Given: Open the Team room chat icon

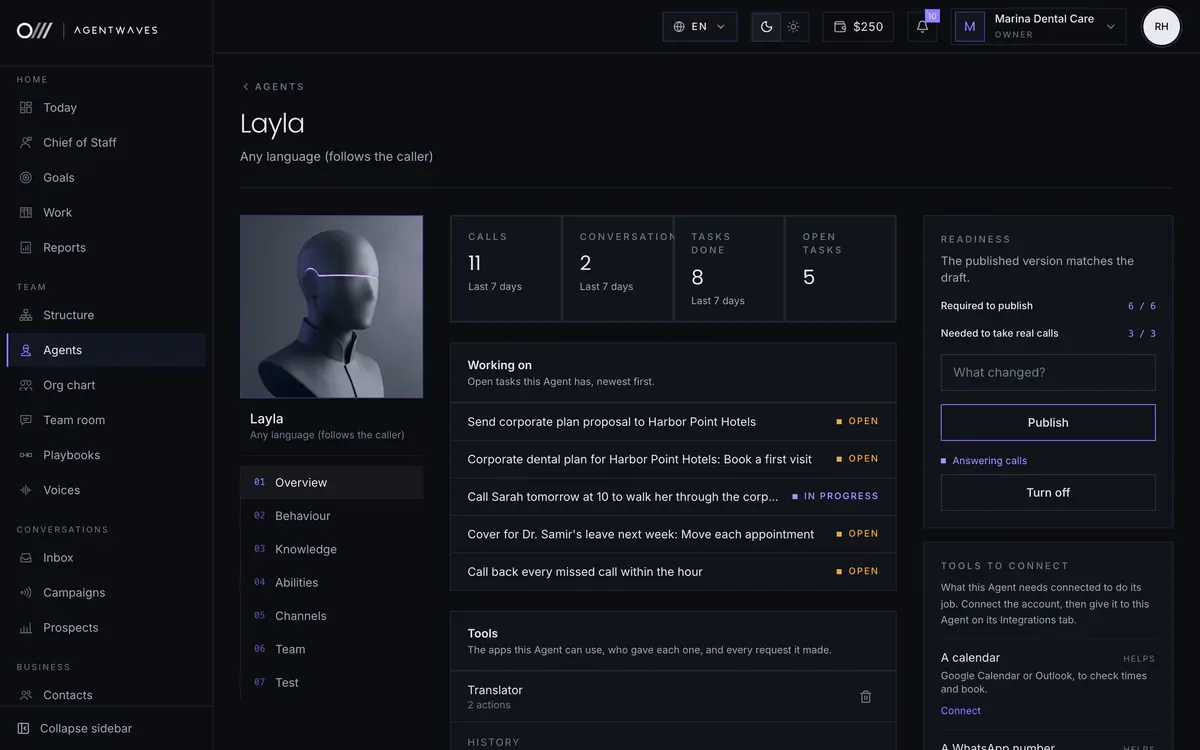Looking at the screenshot, I should tap(26, 421).
